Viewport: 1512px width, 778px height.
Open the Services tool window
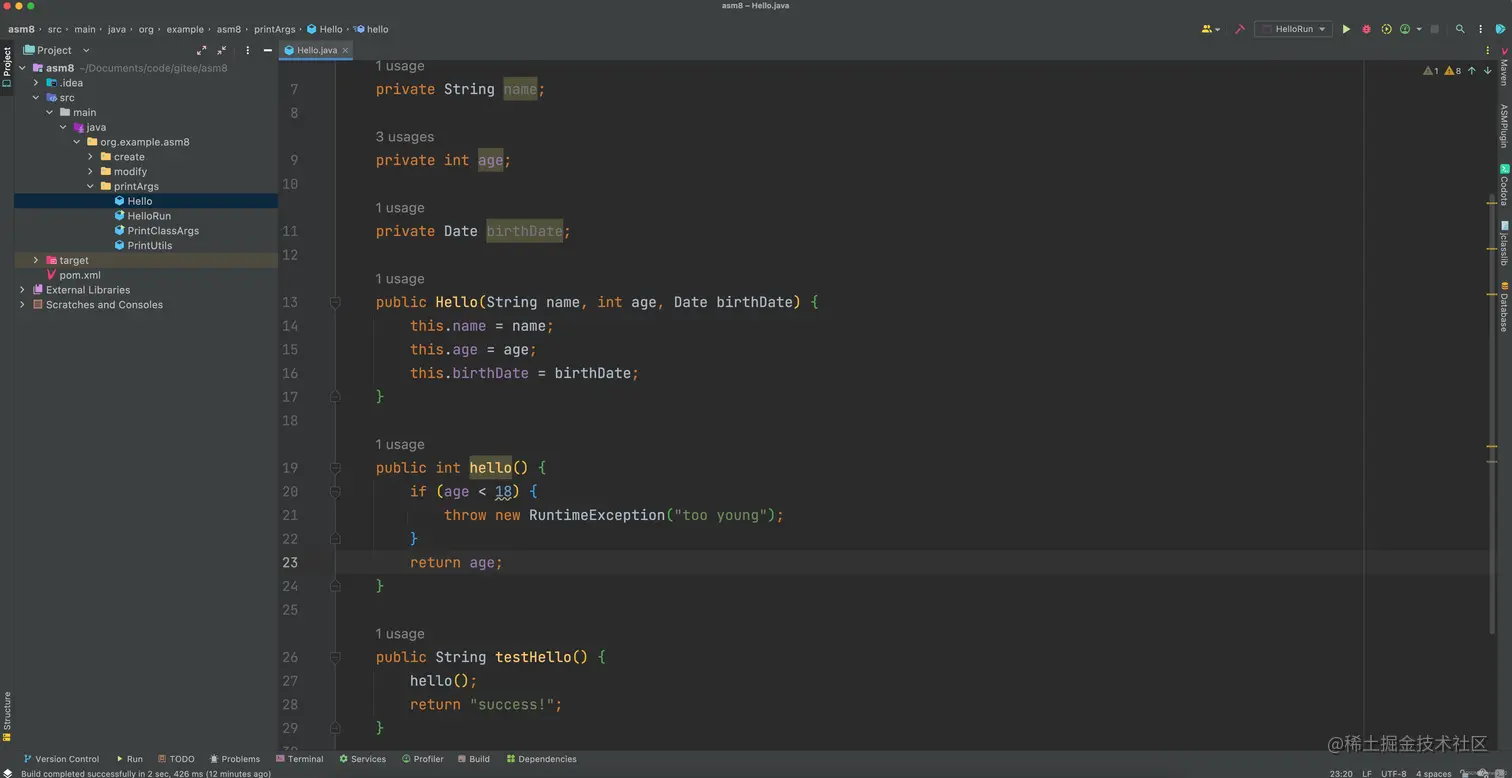(x=362, y=759)
